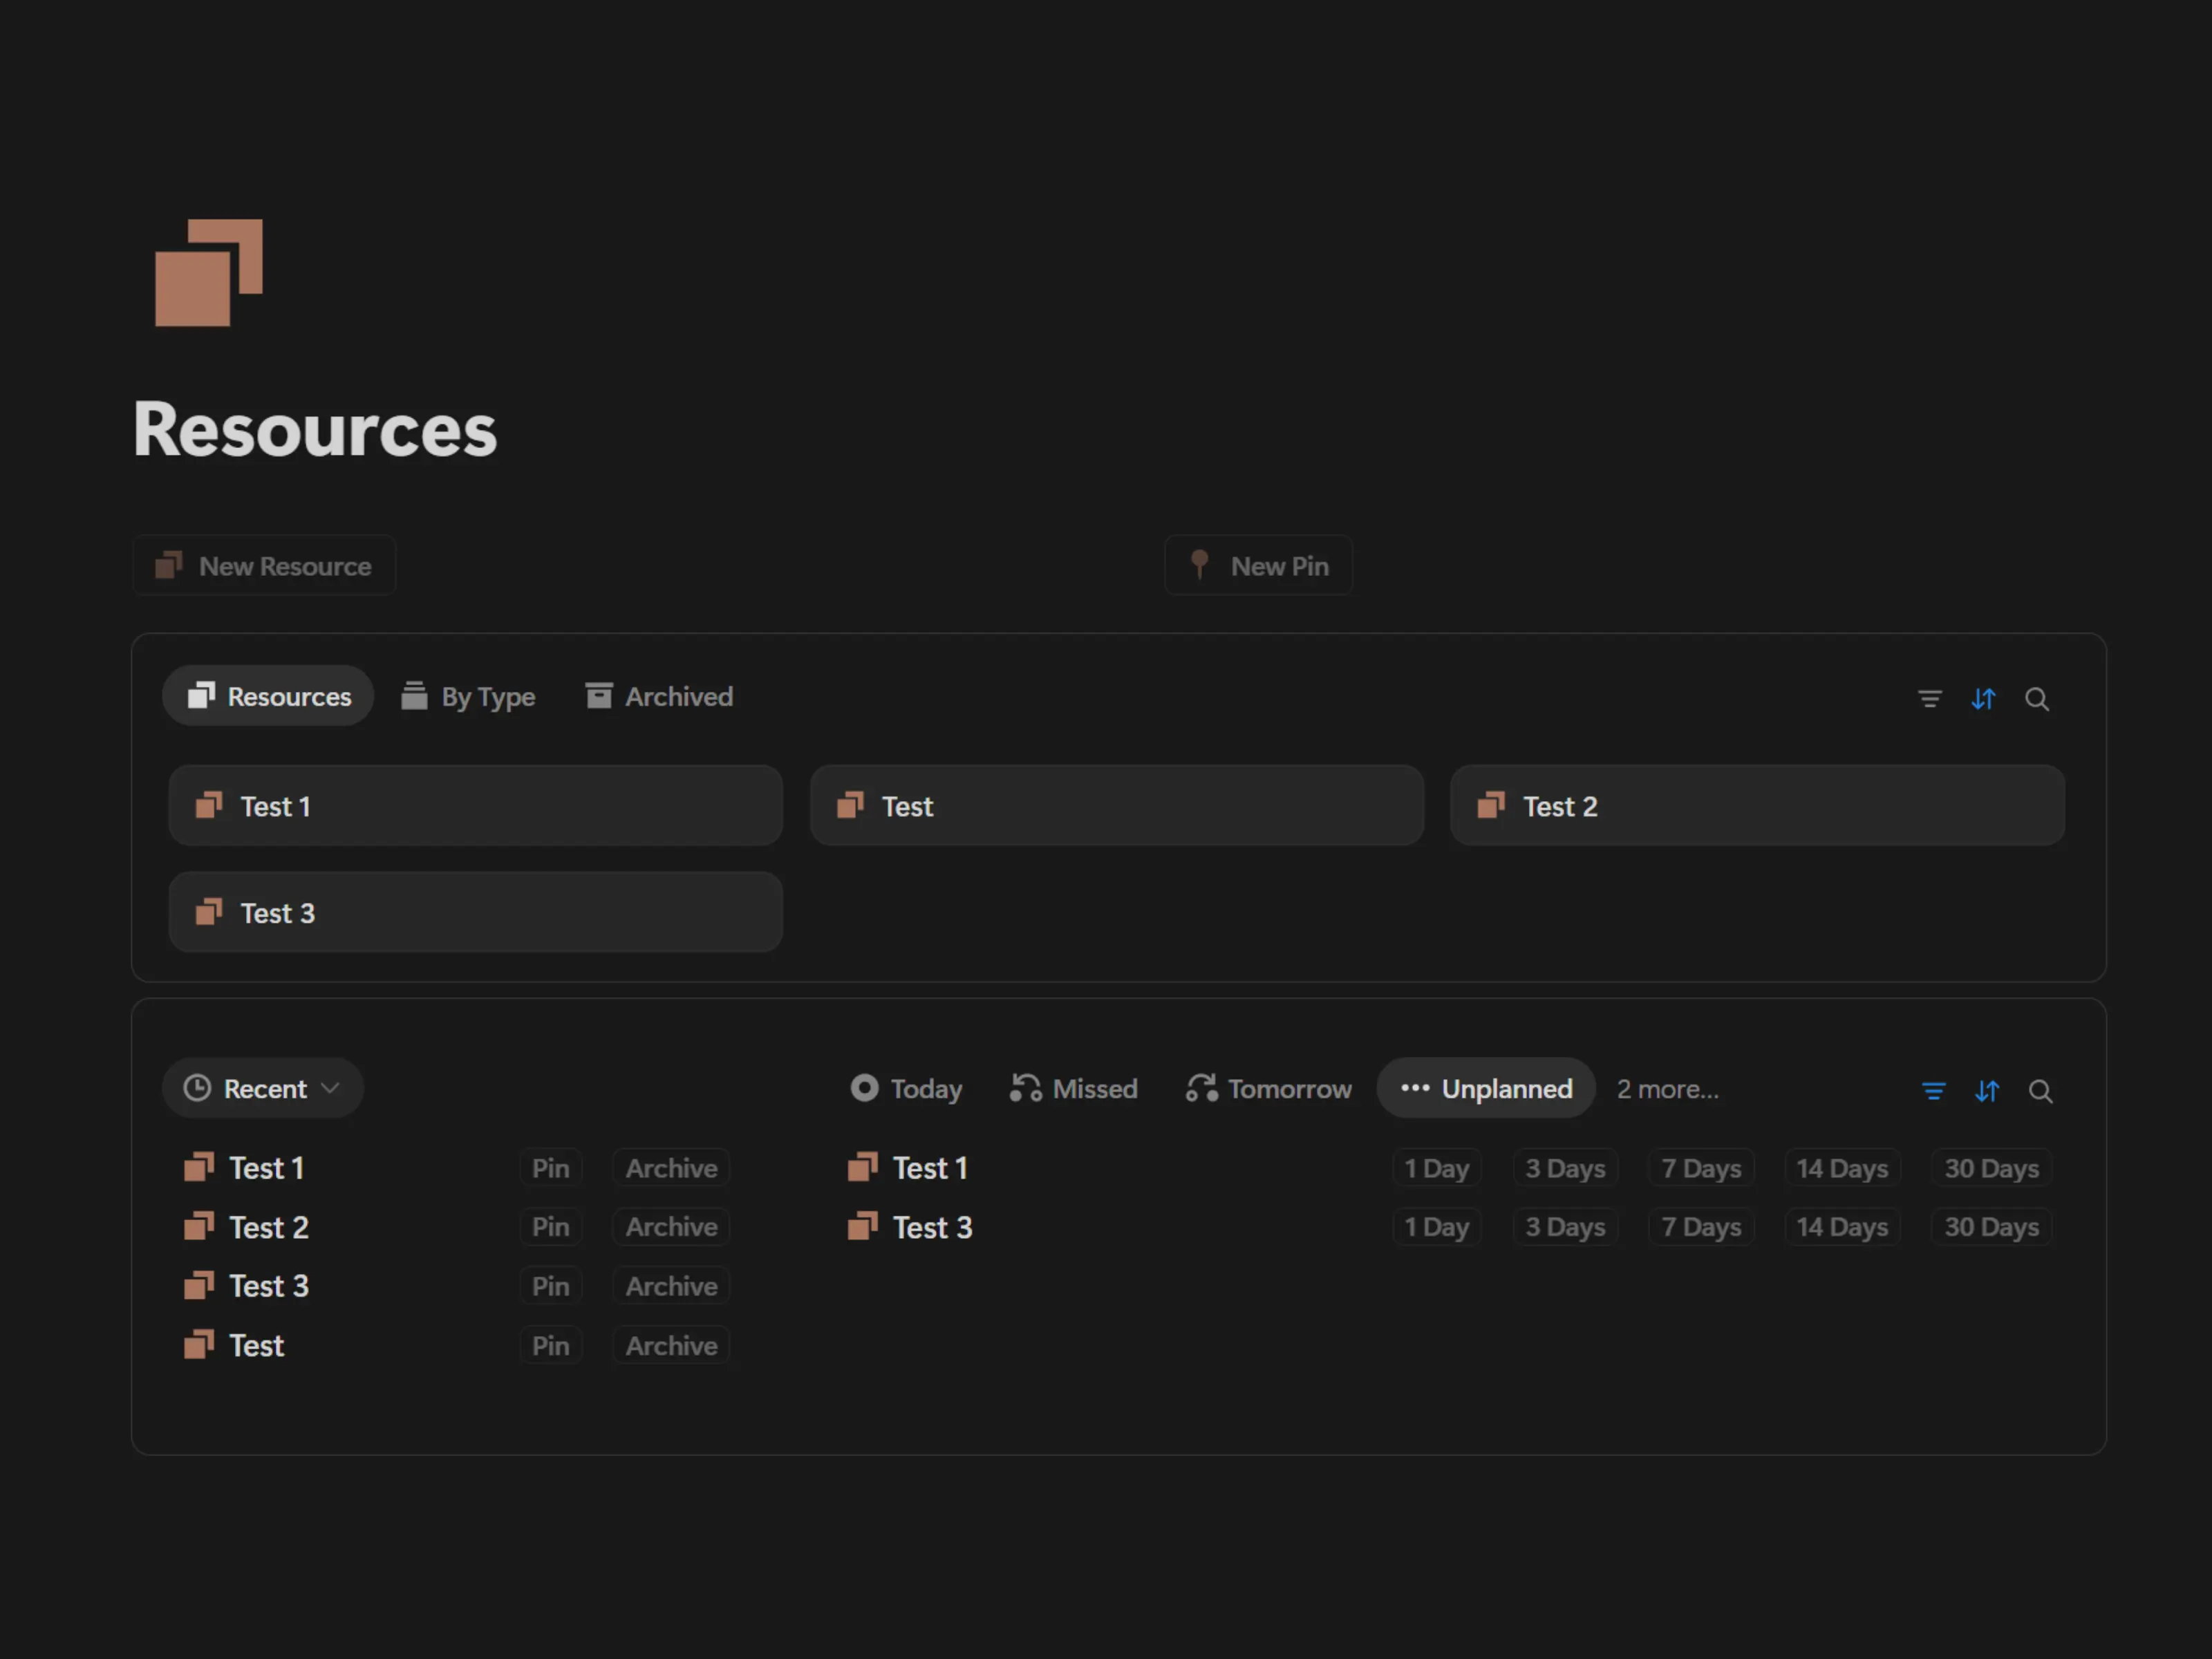Open search icon in Resources gallery toolbar
The image size is (2212, 1659).
click(x=2036, y=698)
